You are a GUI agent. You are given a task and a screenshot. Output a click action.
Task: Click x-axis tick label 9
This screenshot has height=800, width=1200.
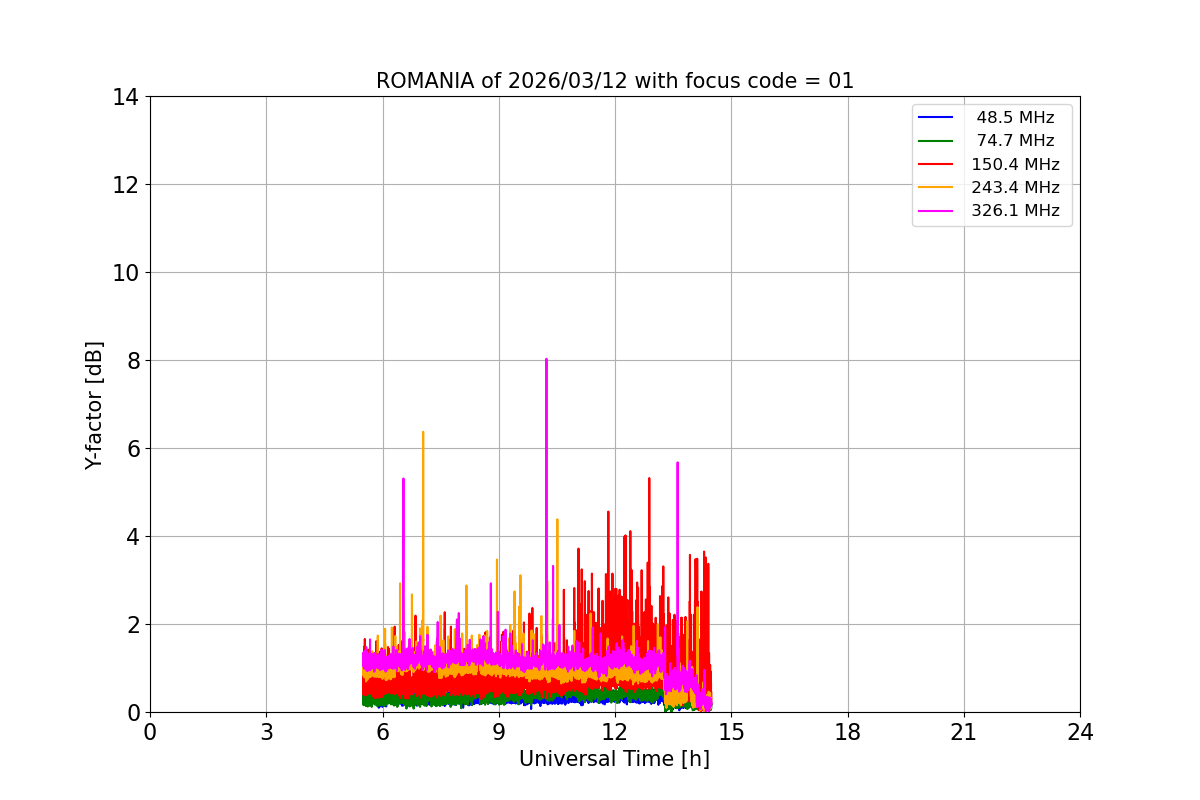[x=499, y=732]
